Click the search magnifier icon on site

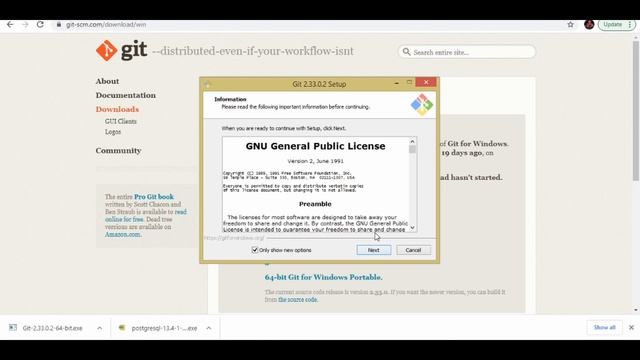[x=406, y=52]
